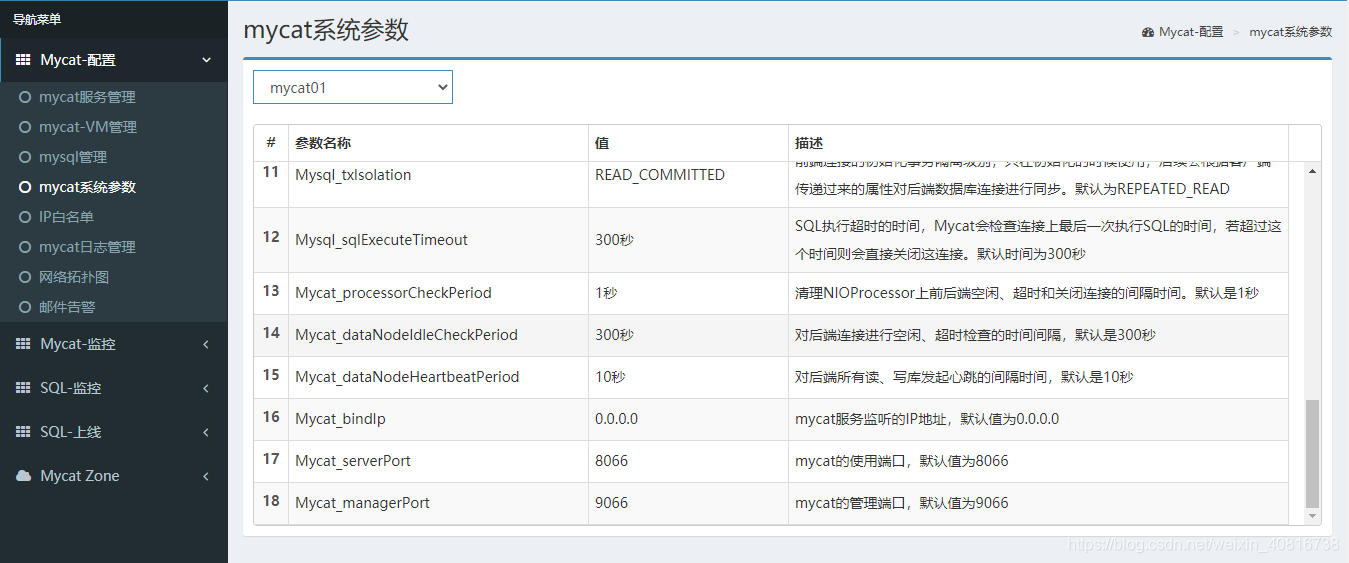Collapse the Mycat-配置 menu chevron
Image resolution: width=1349 pixels, height=563 pixels.
pyautogui.click(x=207, y=60)
